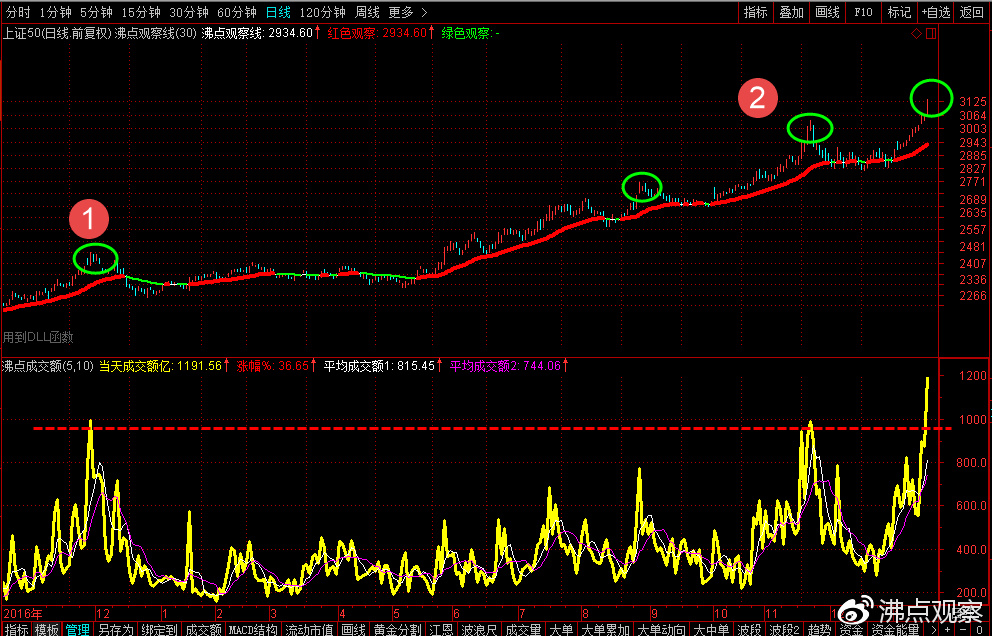Select the 波浪尺 tool tab
Viewport: 992px width, 636px height.
(479, 630)
